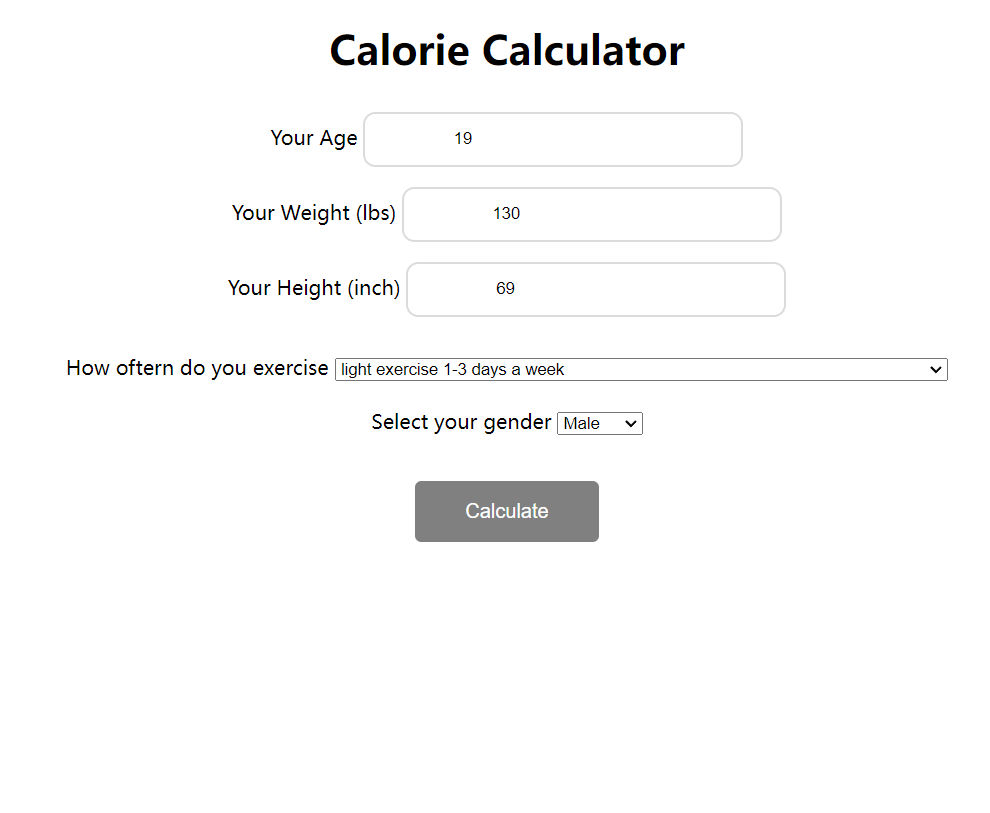Click the Your Height (inch) input field
This screenshot has width=990, height=813.
coord(595,289)
